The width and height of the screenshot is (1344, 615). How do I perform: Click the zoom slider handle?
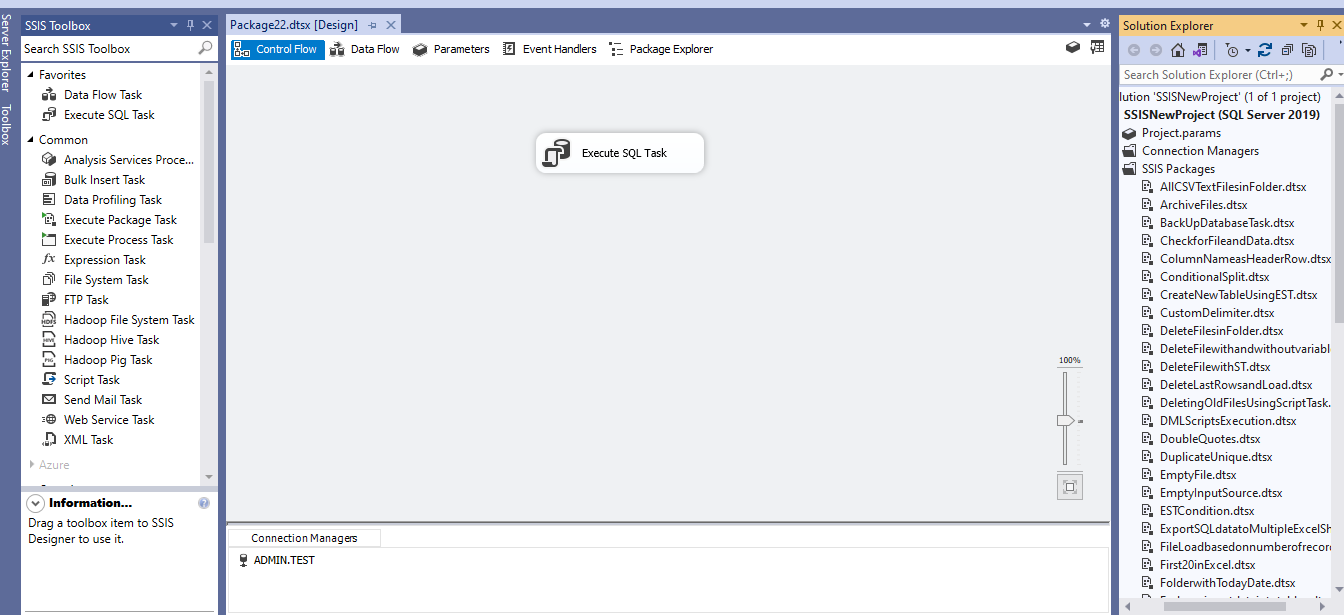point(1066,421)
